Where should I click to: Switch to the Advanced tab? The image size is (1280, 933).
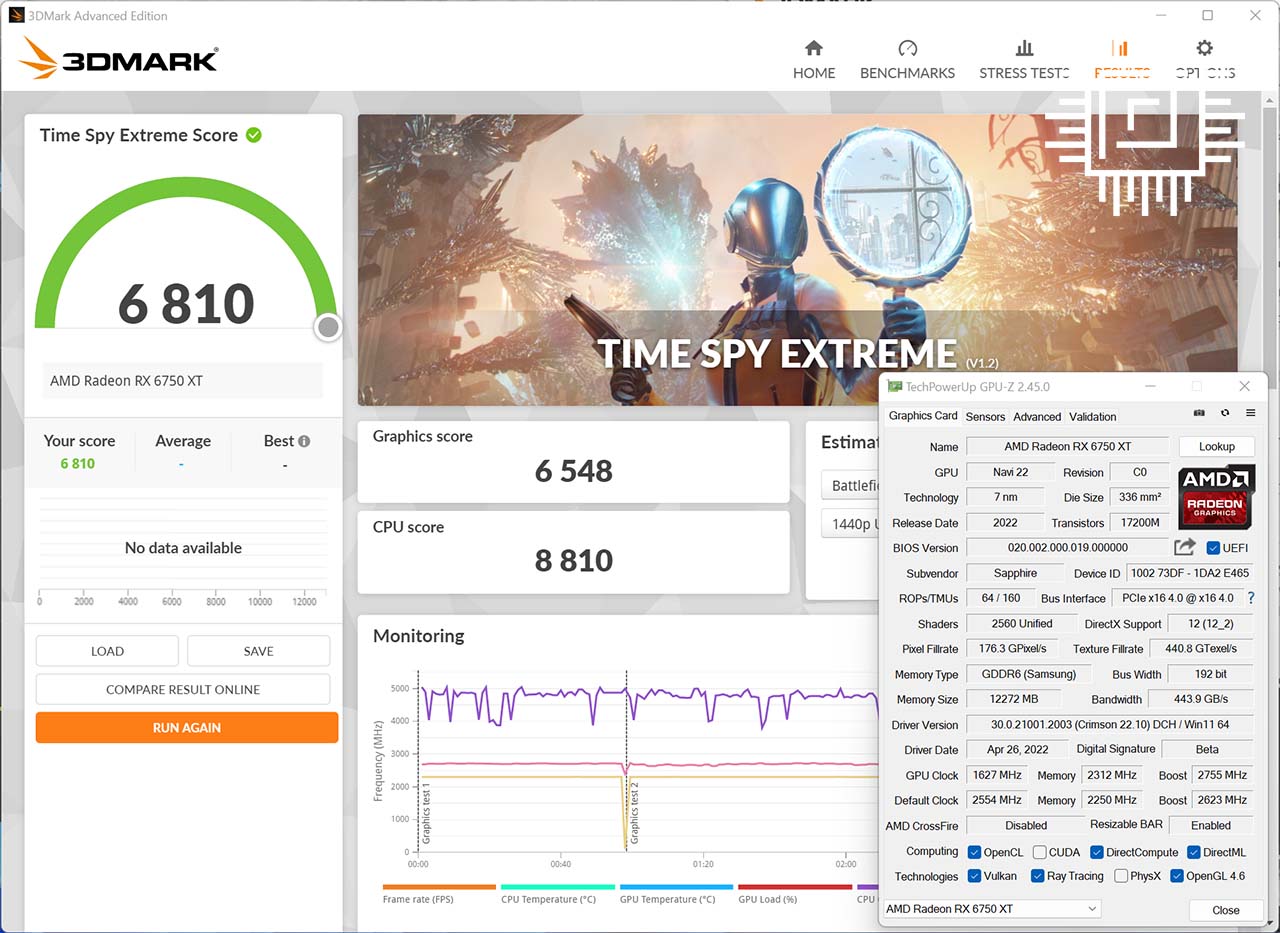click(x=1037, y=417)
